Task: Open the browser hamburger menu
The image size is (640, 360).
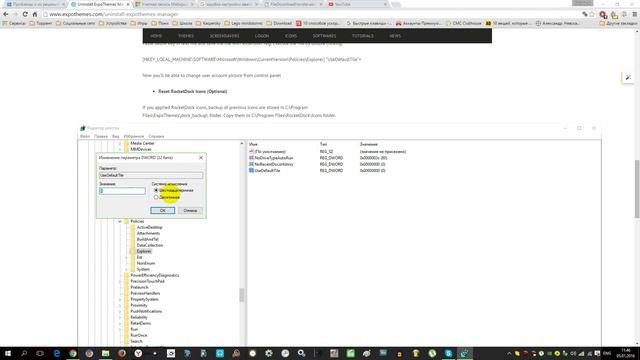Action: [x=635, y=14]
